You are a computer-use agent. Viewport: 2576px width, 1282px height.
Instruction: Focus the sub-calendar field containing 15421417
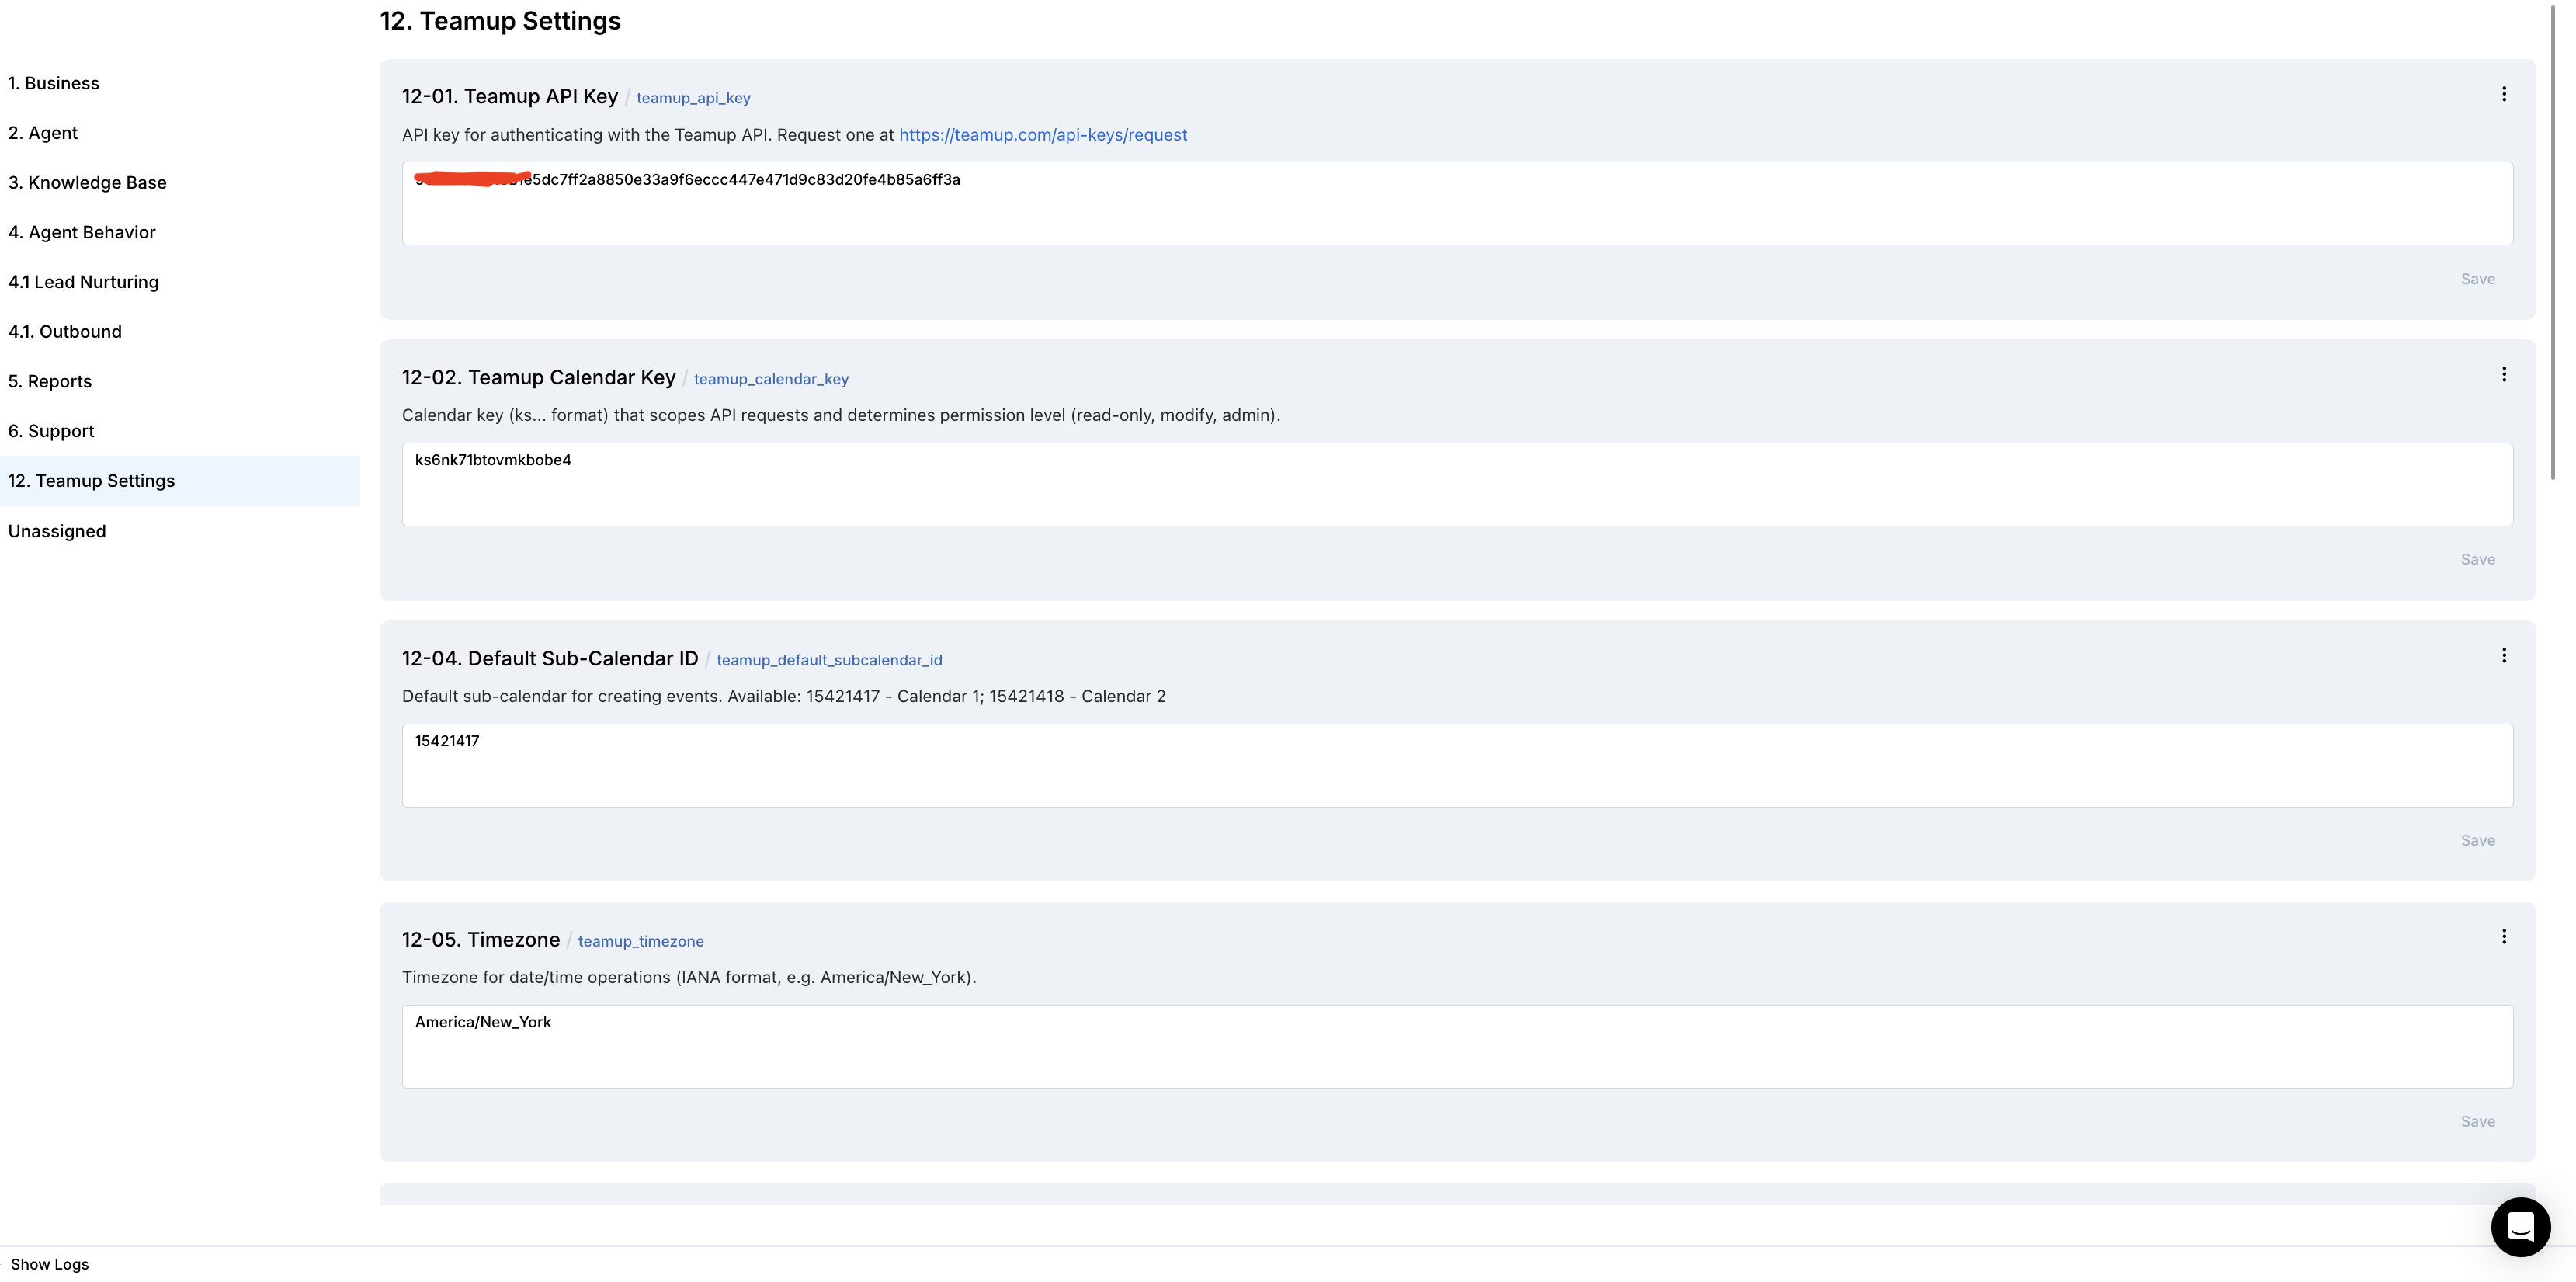click(x=1457, y=766)
